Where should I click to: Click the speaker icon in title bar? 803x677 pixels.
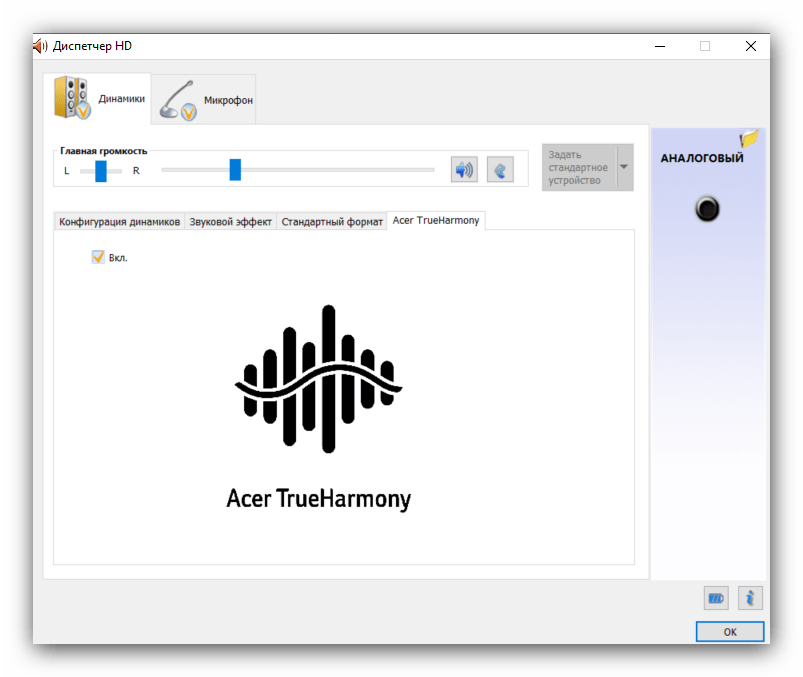point(40,46)
